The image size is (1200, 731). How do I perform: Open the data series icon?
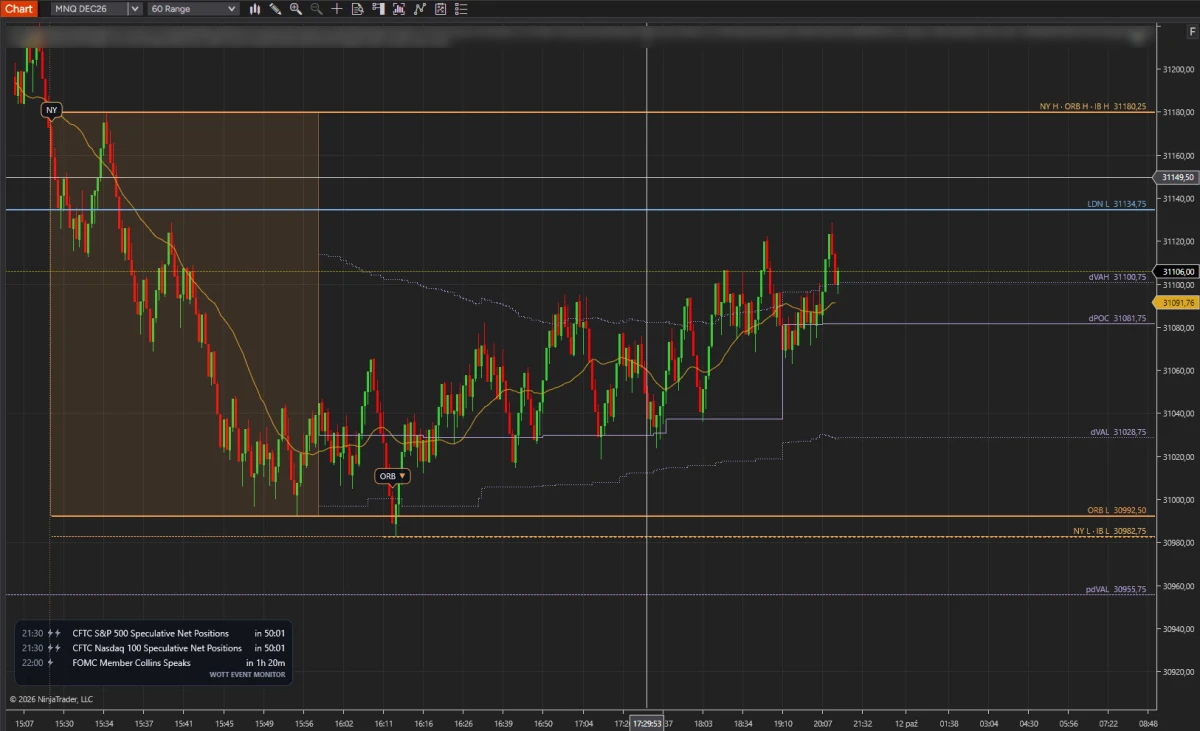(399, 9)
